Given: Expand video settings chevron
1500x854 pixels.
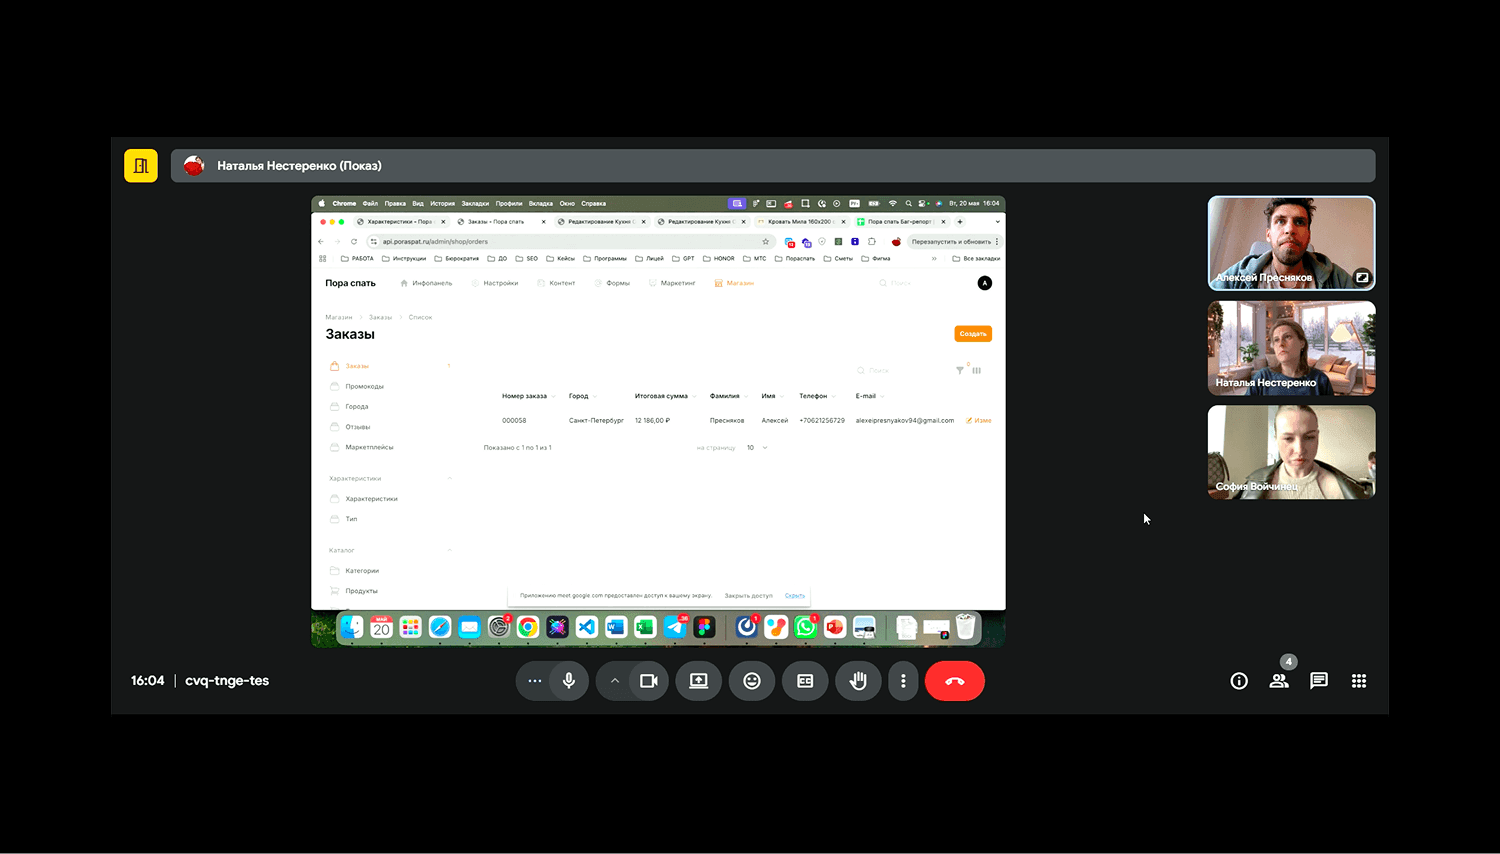Looking at the screenshot, I should point(615,681).
